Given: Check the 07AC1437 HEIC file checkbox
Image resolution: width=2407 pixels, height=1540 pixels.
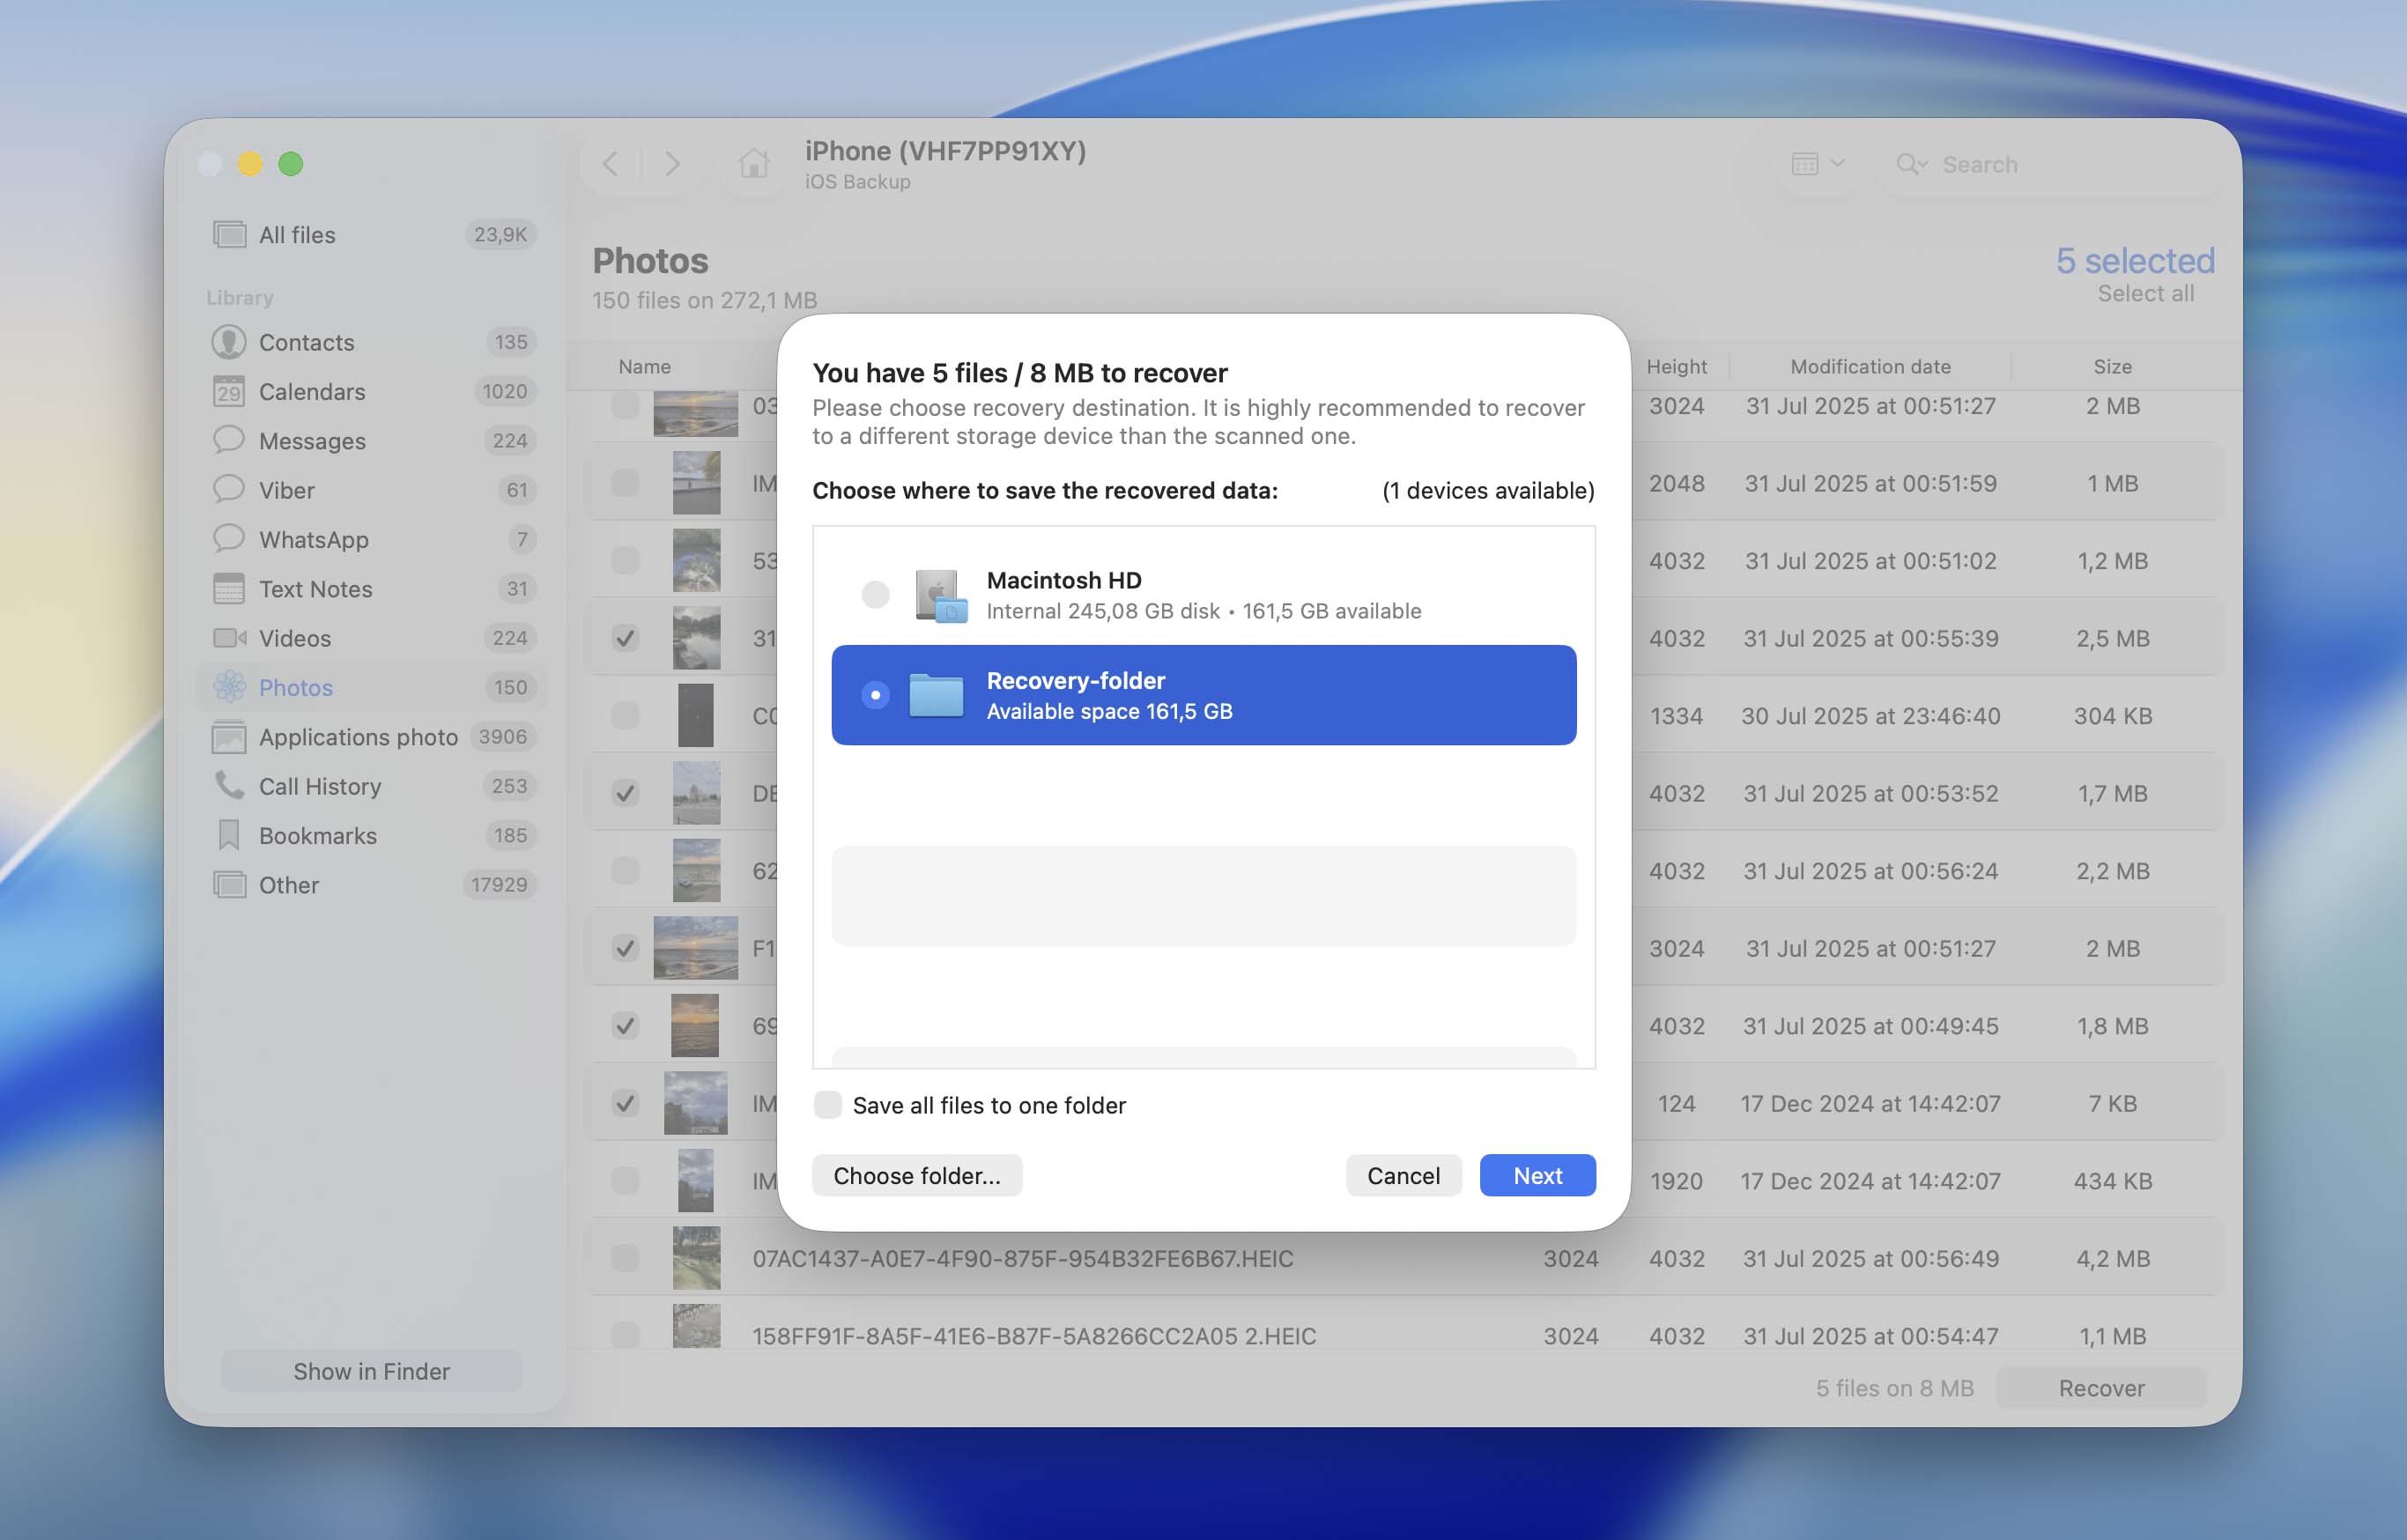Looking at the screenshot, I should 625,1258.
